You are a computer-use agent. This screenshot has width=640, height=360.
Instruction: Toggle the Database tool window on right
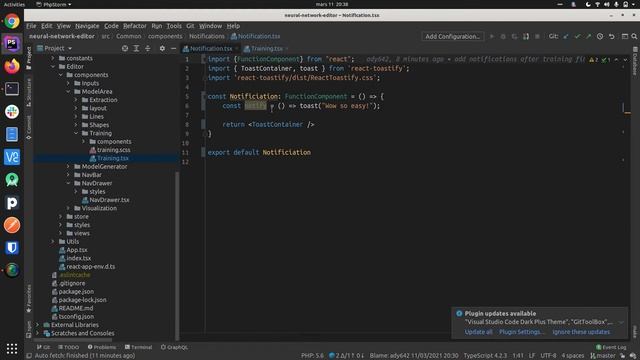tap(635, 61)
